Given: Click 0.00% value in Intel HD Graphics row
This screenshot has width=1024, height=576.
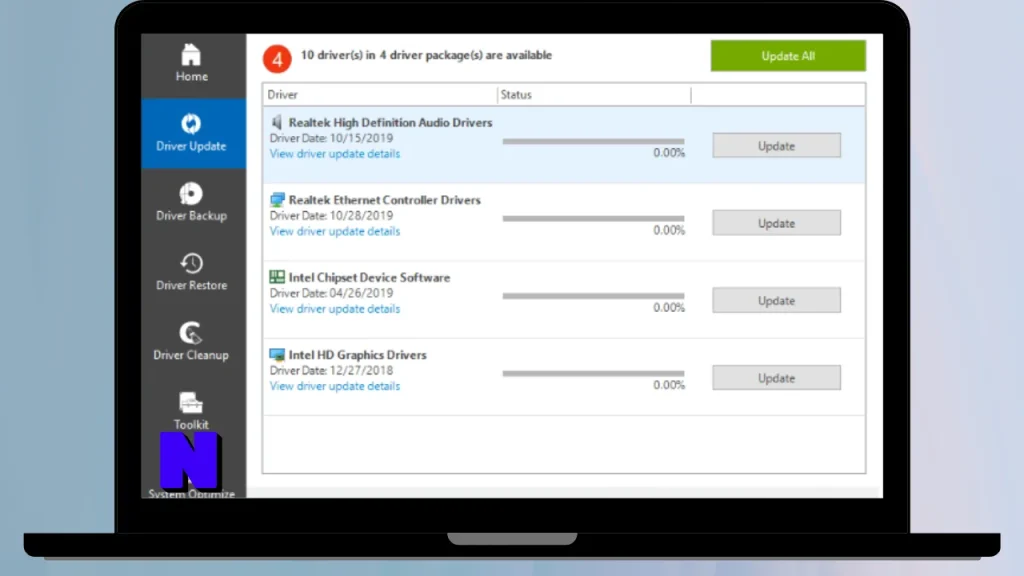Looking at the screenshot, I should 669,385.
